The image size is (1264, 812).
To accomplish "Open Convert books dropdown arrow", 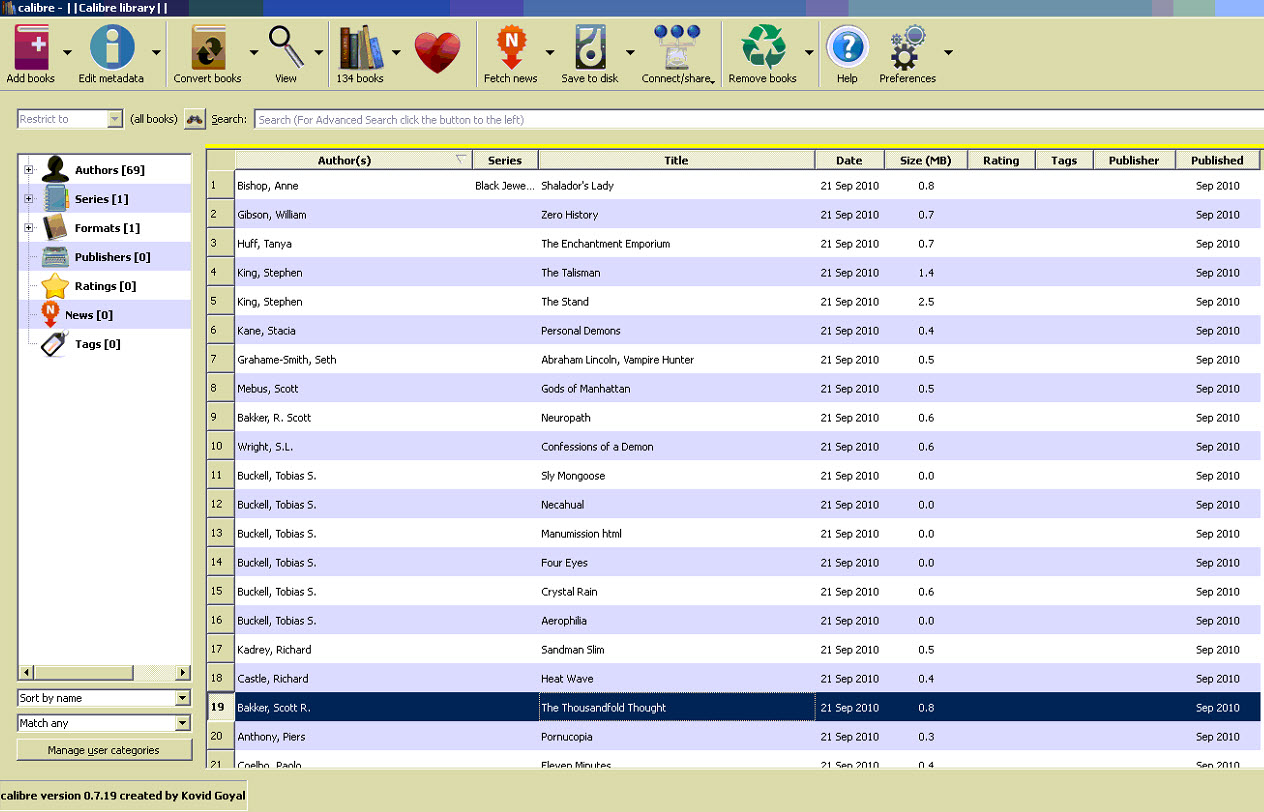I will click(x=253, y=52).
